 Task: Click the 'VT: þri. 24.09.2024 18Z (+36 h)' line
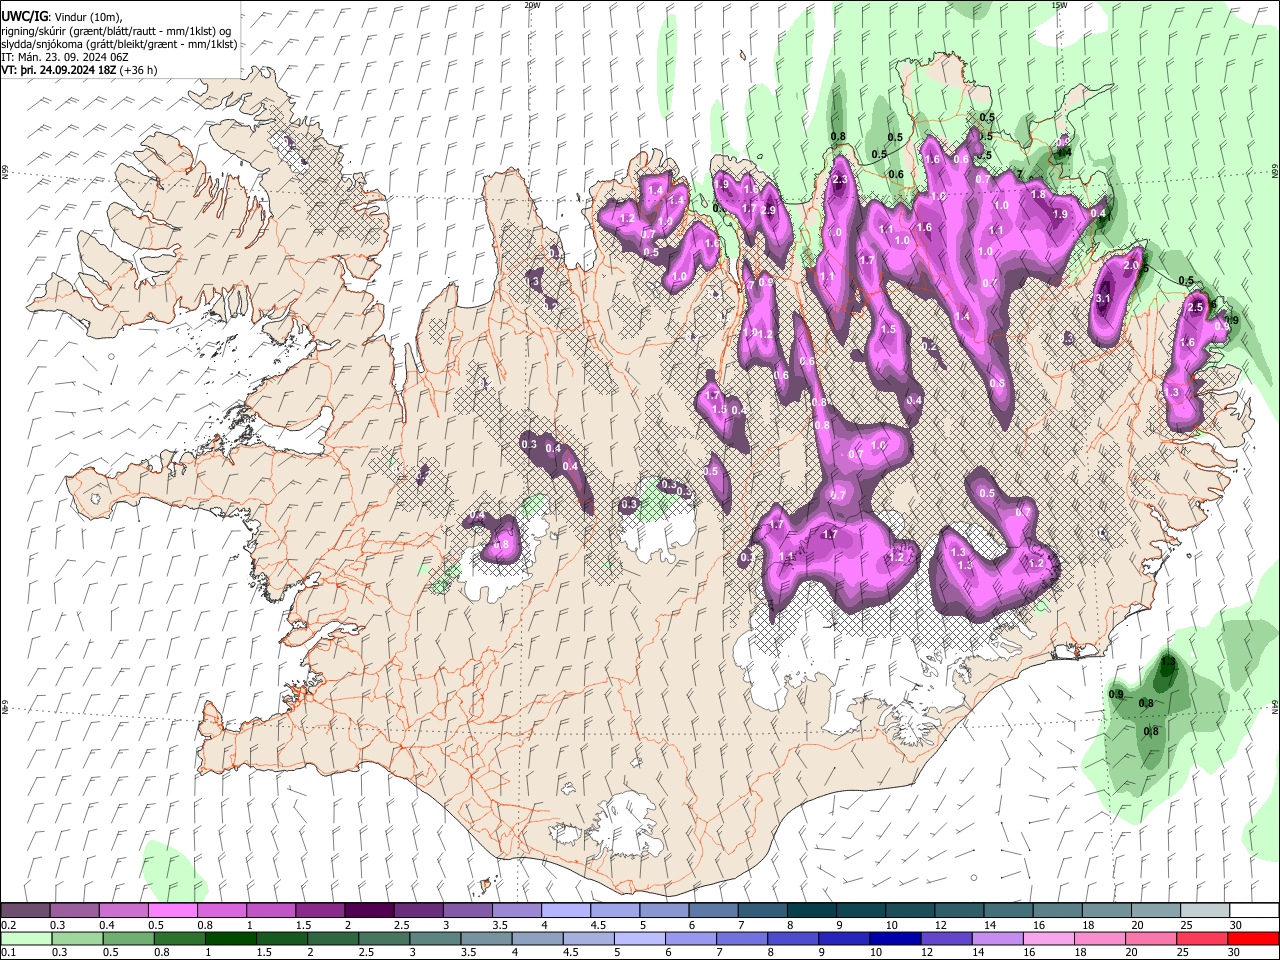click(79, 71)
